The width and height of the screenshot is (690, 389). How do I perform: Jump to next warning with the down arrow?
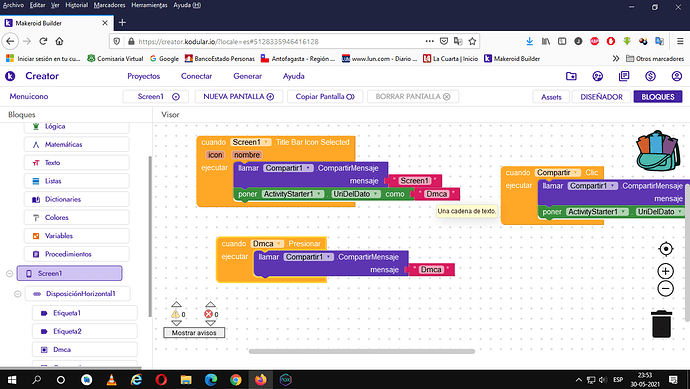point(176,323)
